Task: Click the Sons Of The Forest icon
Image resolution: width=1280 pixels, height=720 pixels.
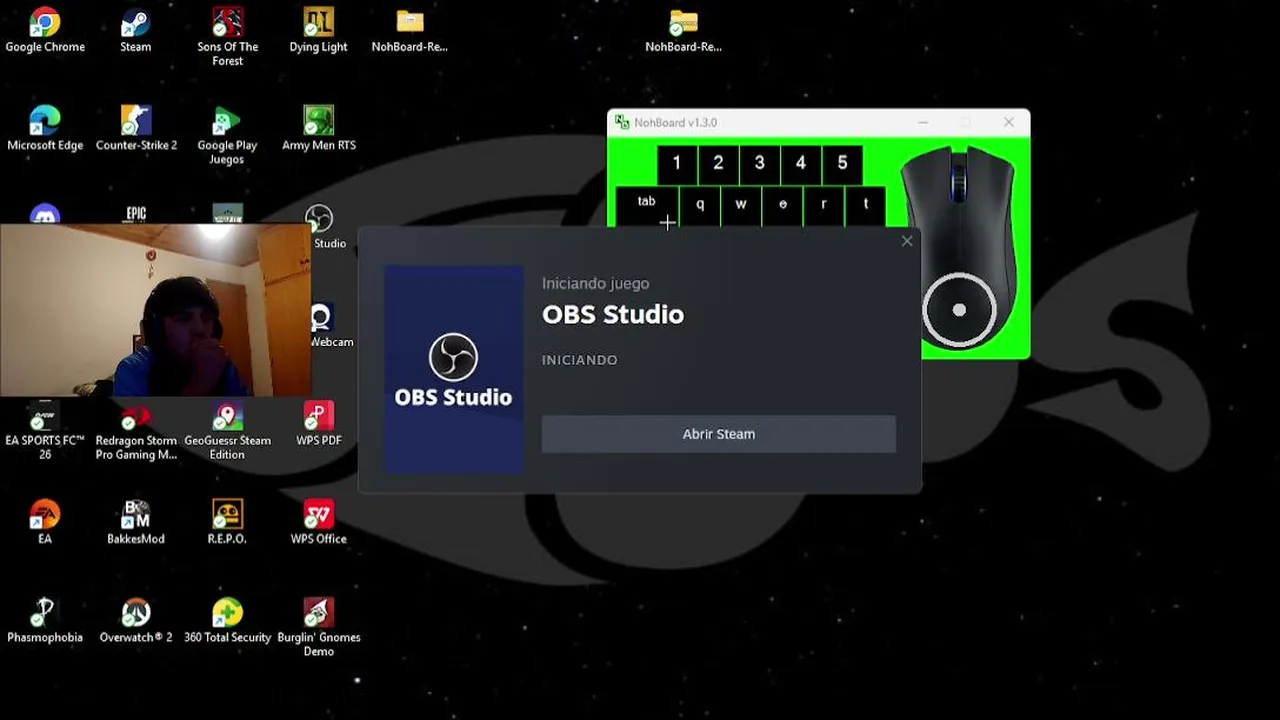Action: (x=227, y=37)
